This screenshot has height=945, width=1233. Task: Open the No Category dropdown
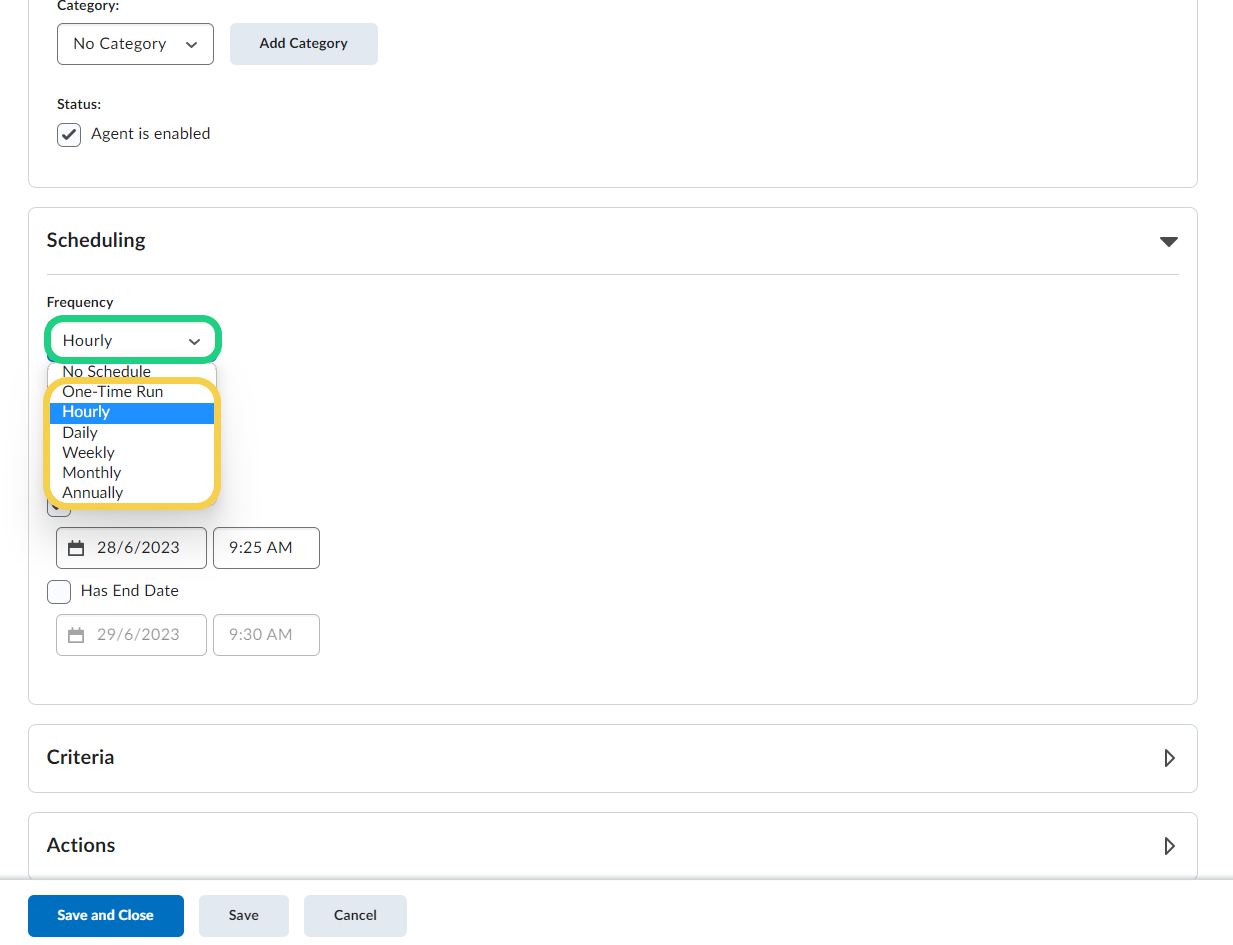(135, 44)
